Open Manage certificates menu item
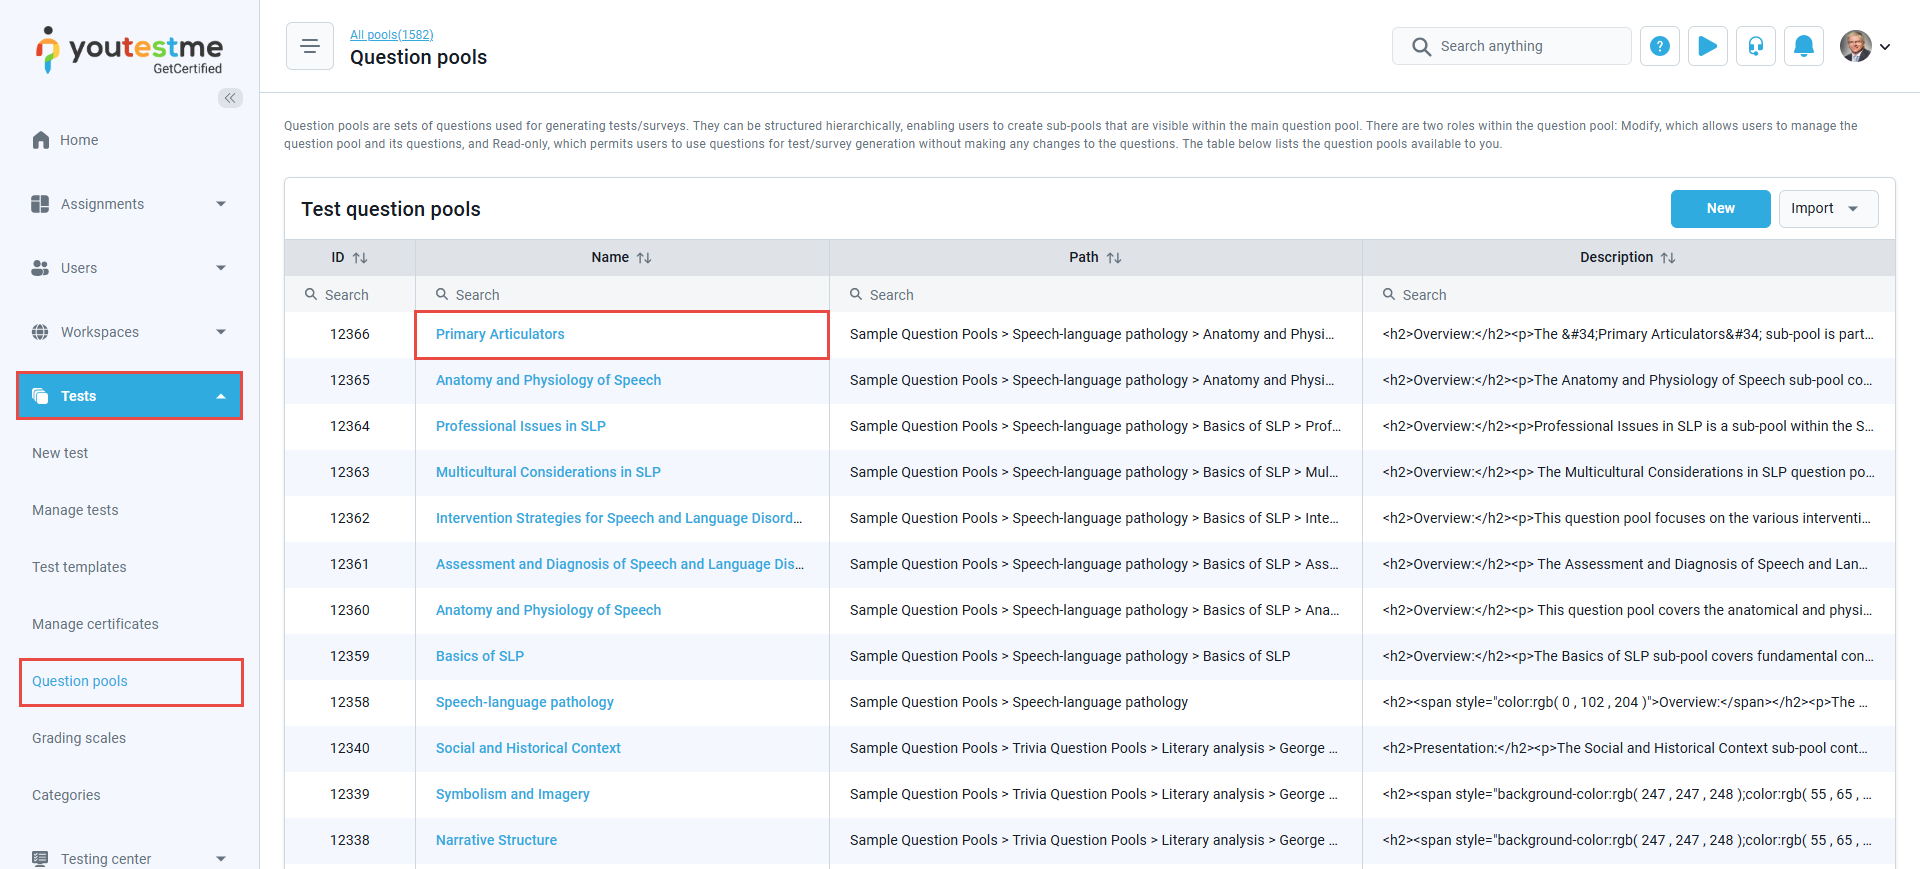The image size is (1920, 869). 95,624
